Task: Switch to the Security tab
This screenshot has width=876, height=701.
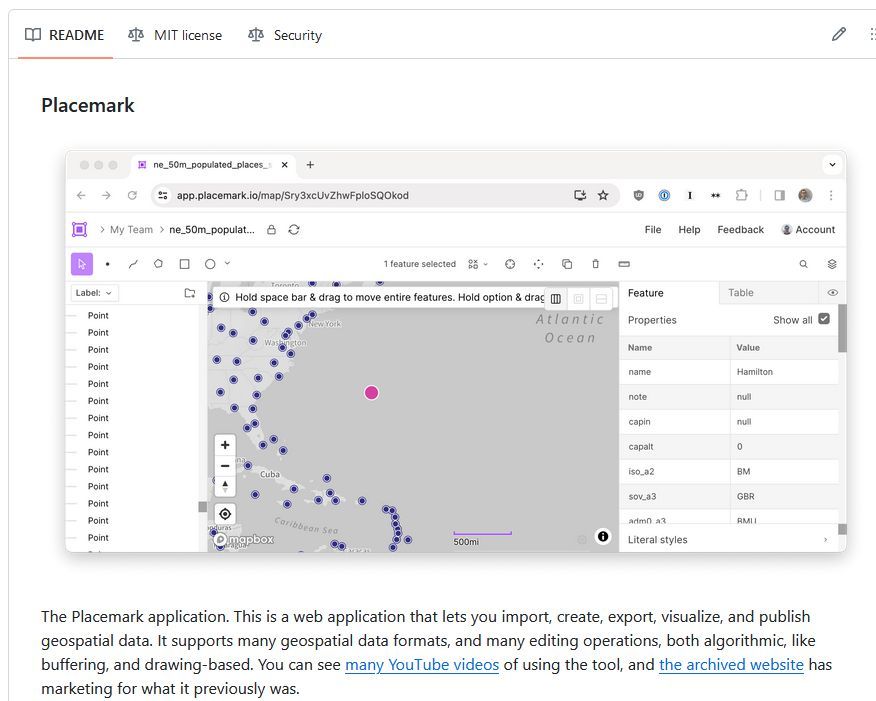Action: point(285,35)
